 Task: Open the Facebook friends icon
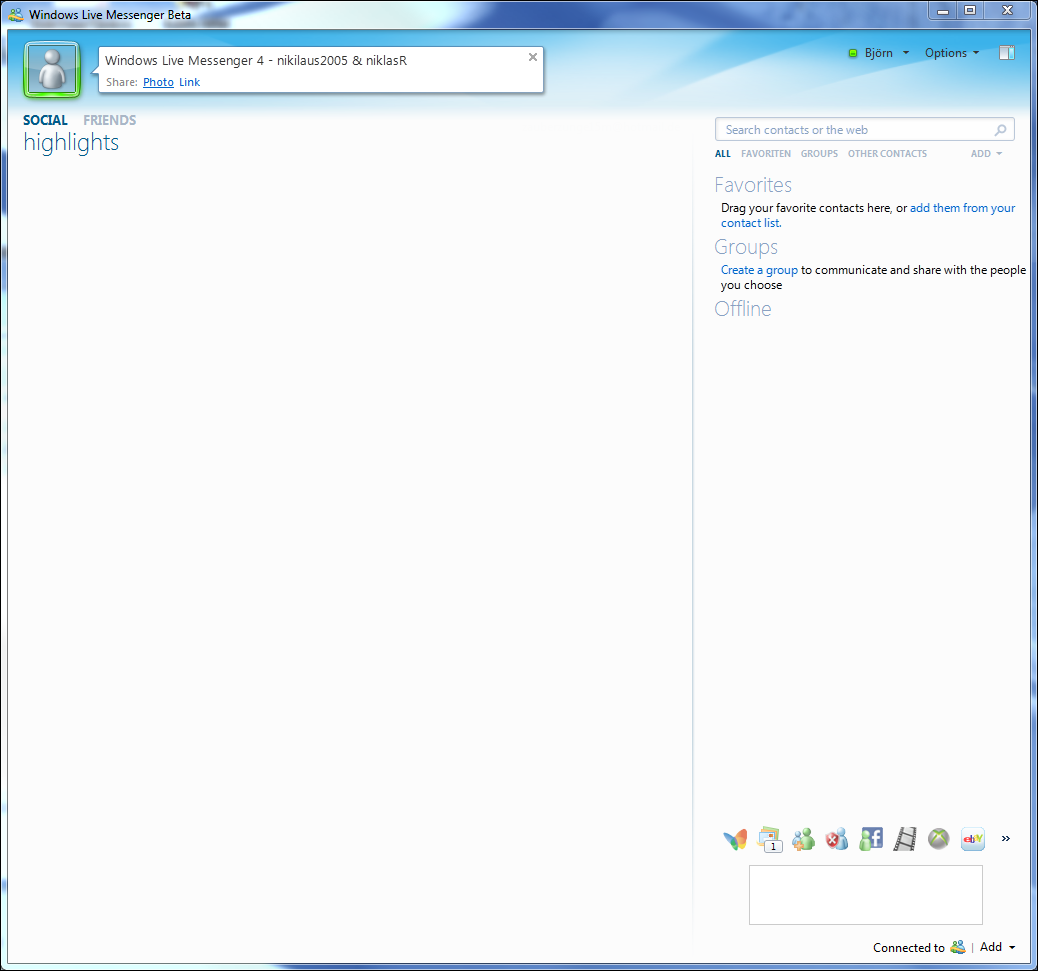[x=871, y=839]
